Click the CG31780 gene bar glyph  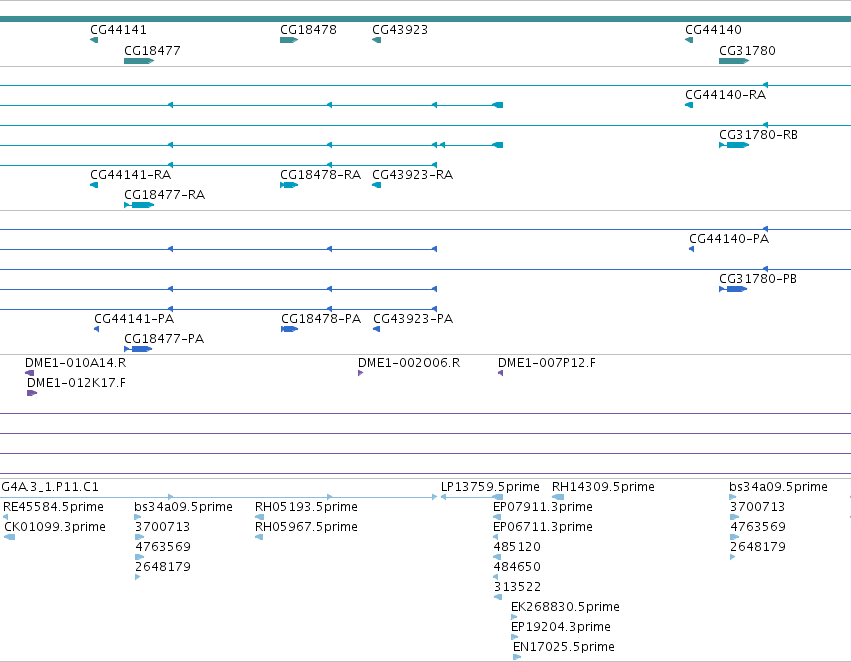(734, 61)
